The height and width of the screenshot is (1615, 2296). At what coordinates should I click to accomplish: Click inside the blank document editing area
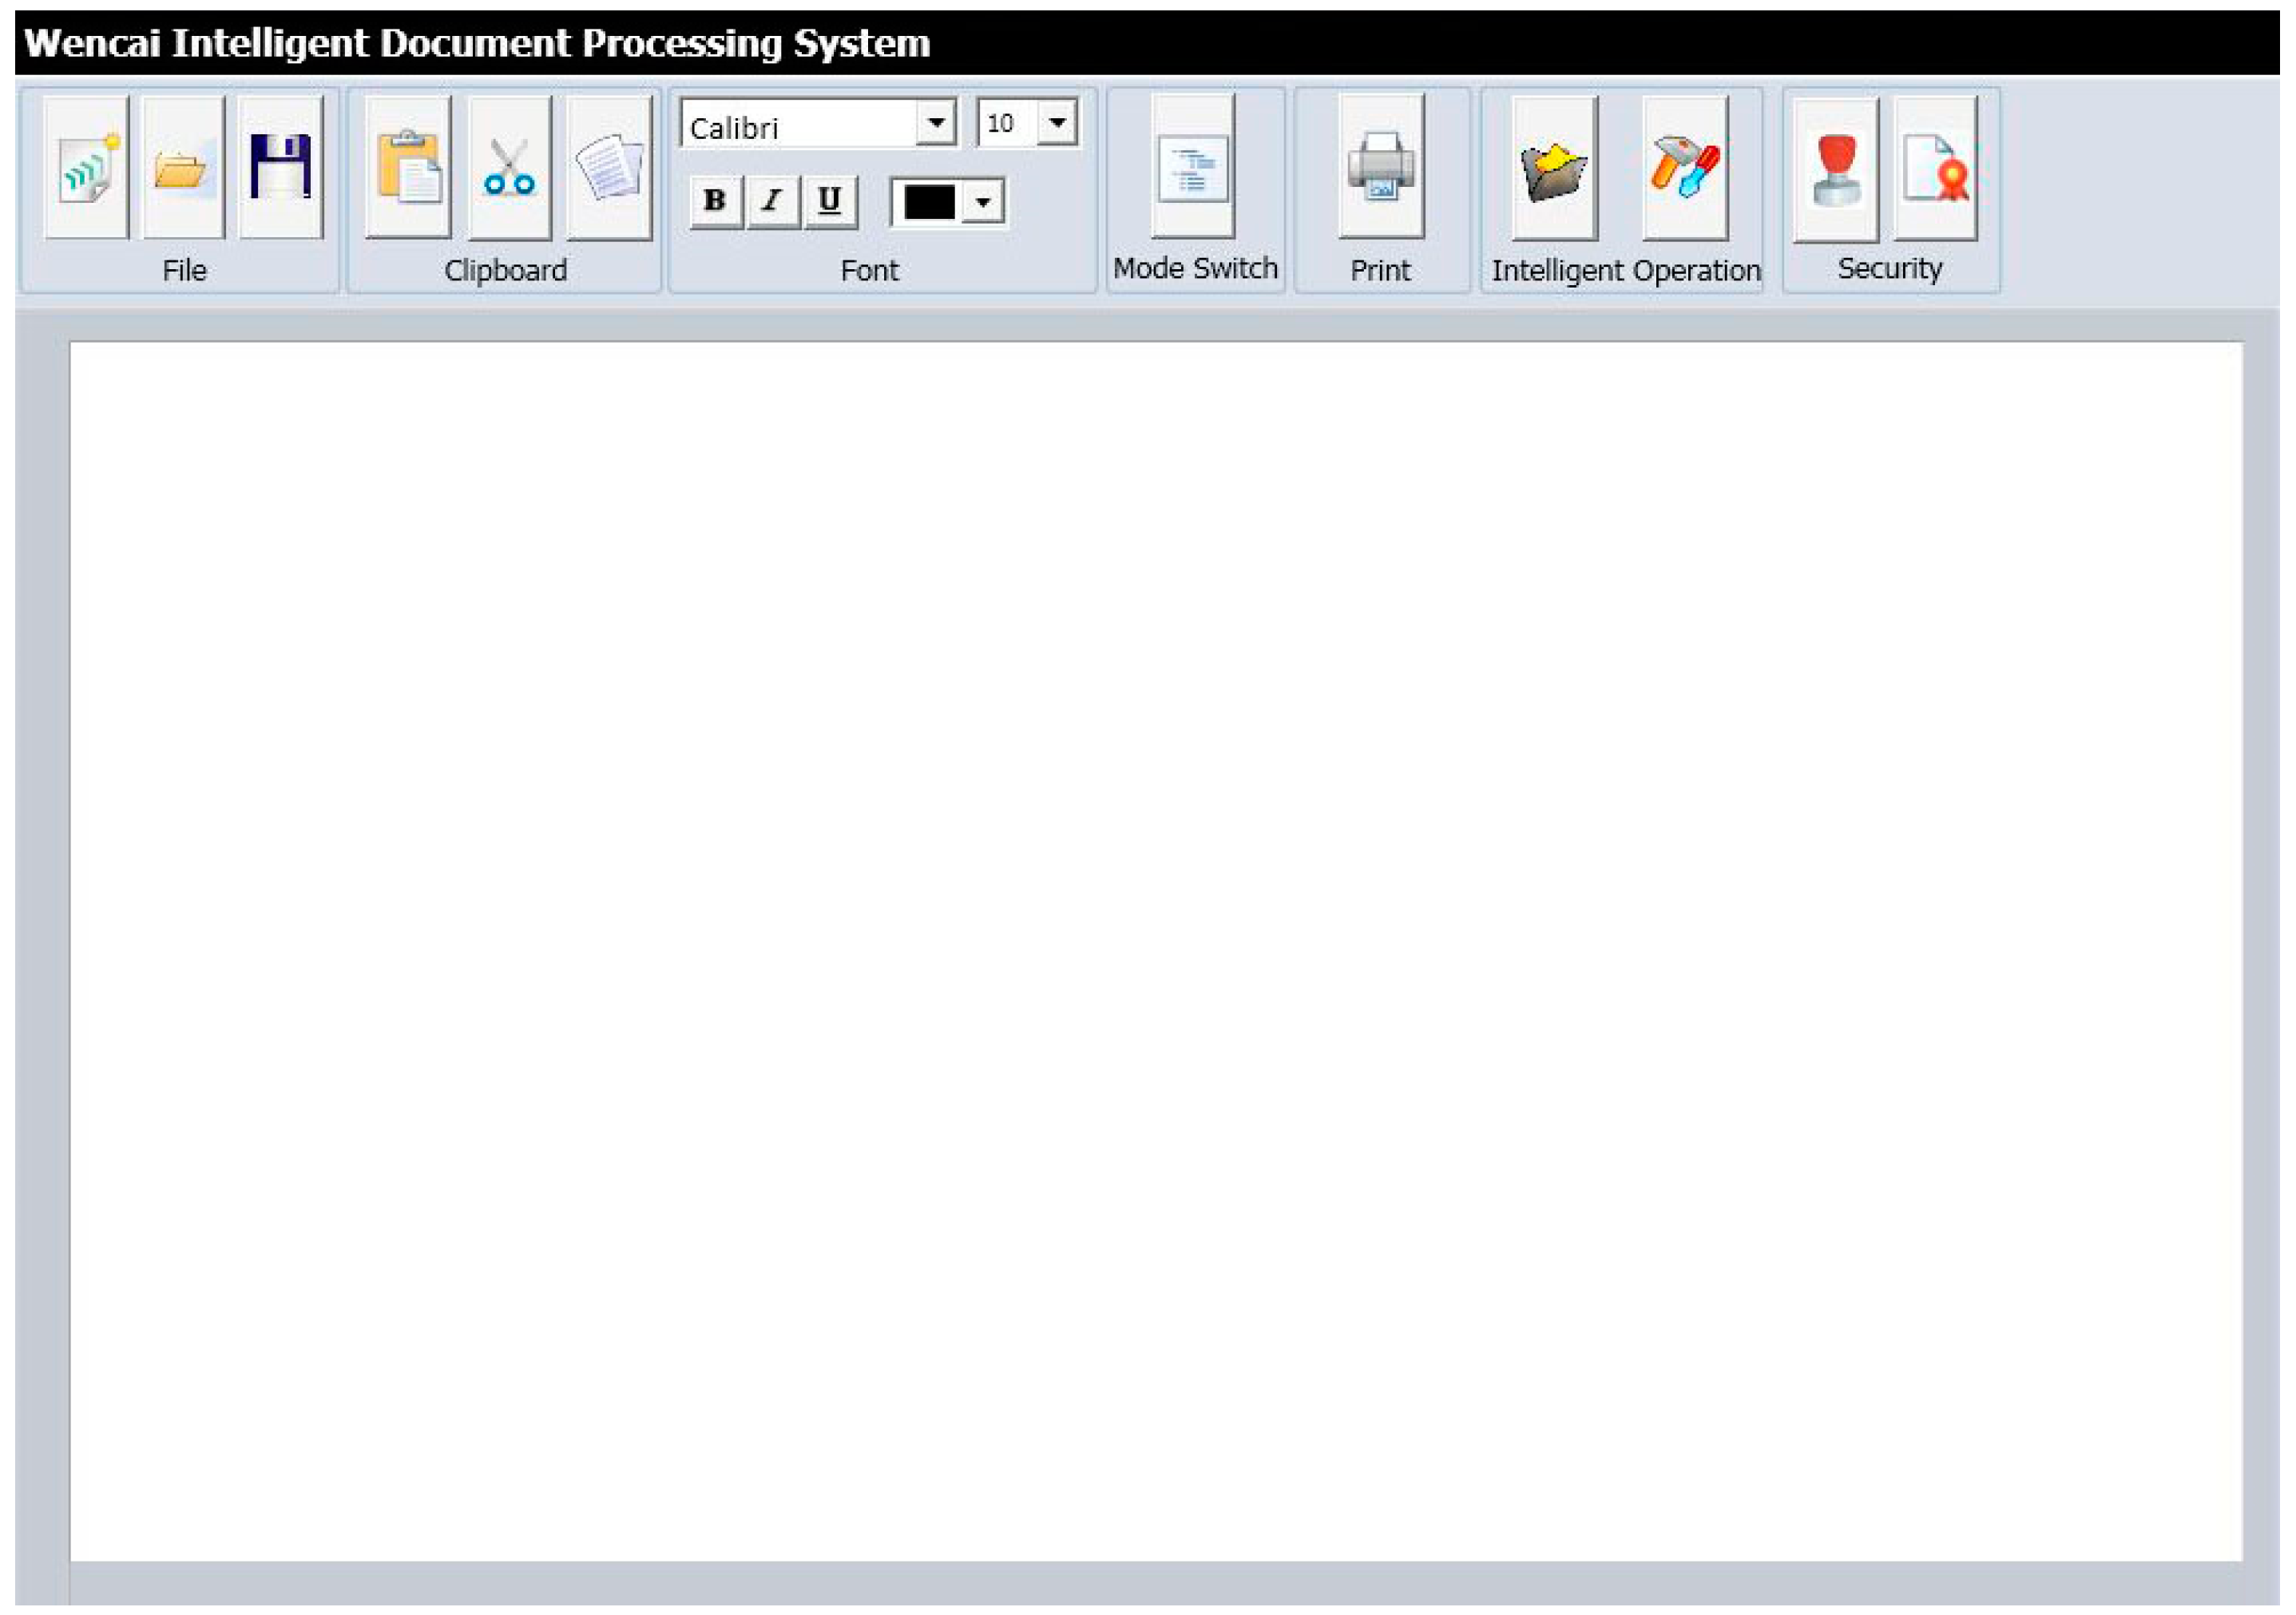tap(1155, 950)
